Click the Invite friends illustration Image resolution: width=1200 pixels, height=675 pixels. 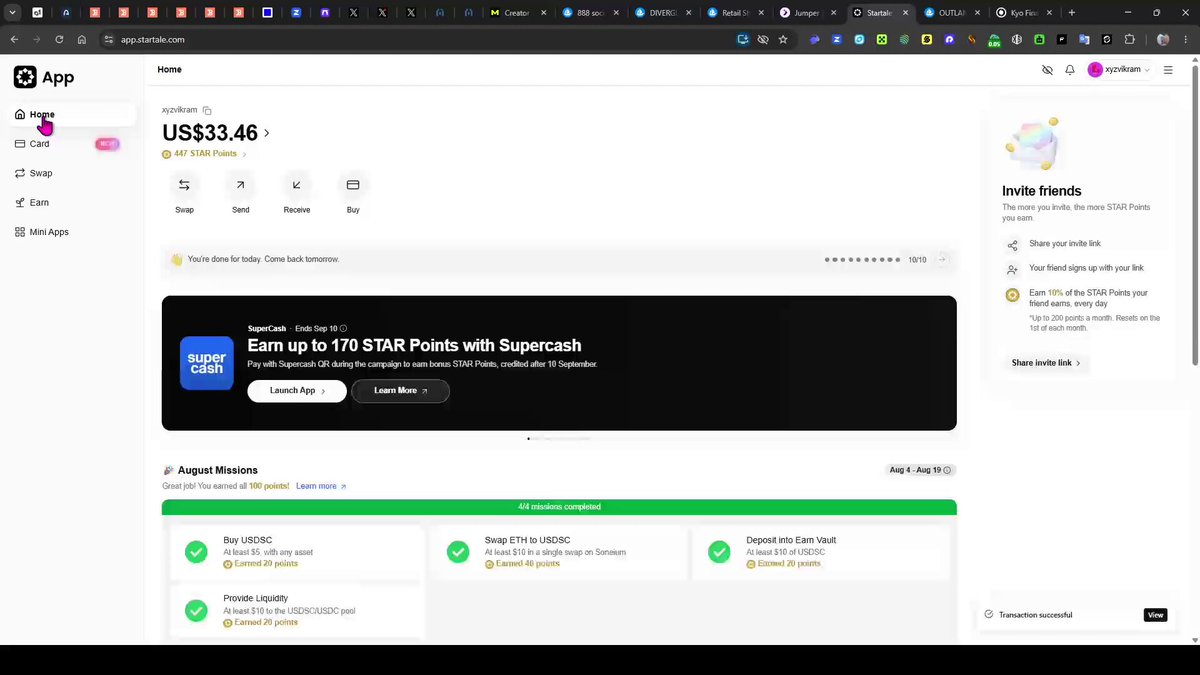click(x=1032, y=144)
